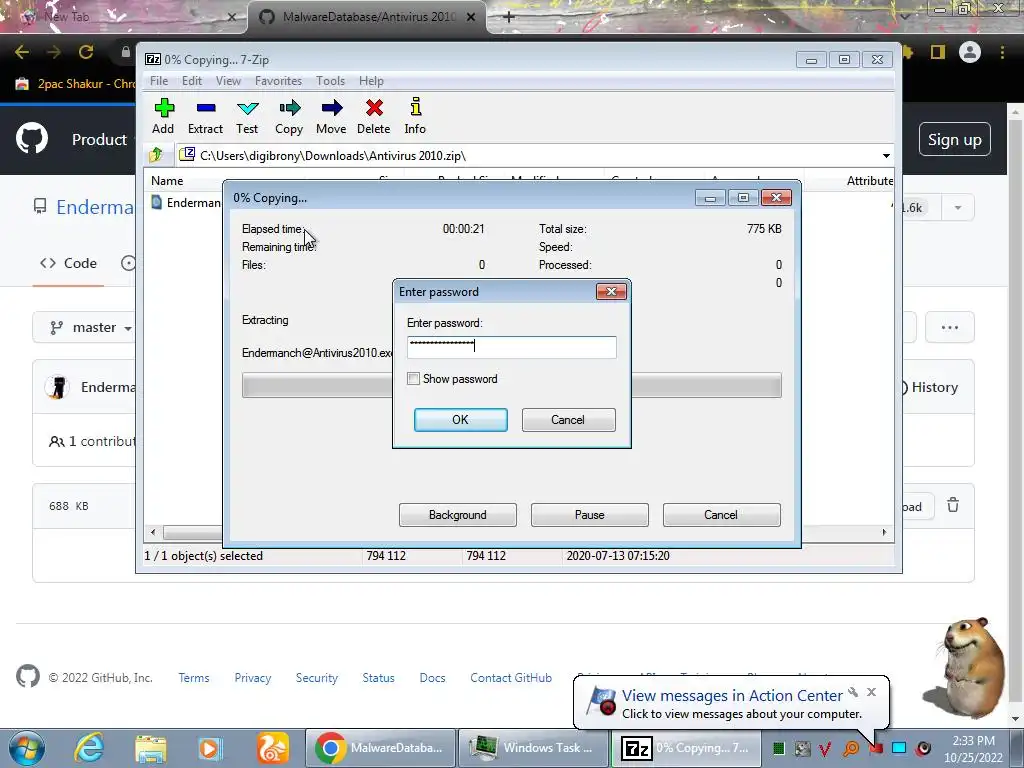Image resolution: width=1024 pixels, height=768 pixels.
Task: Open the master branch dropdown on GitHub
Action: [91, 327]
